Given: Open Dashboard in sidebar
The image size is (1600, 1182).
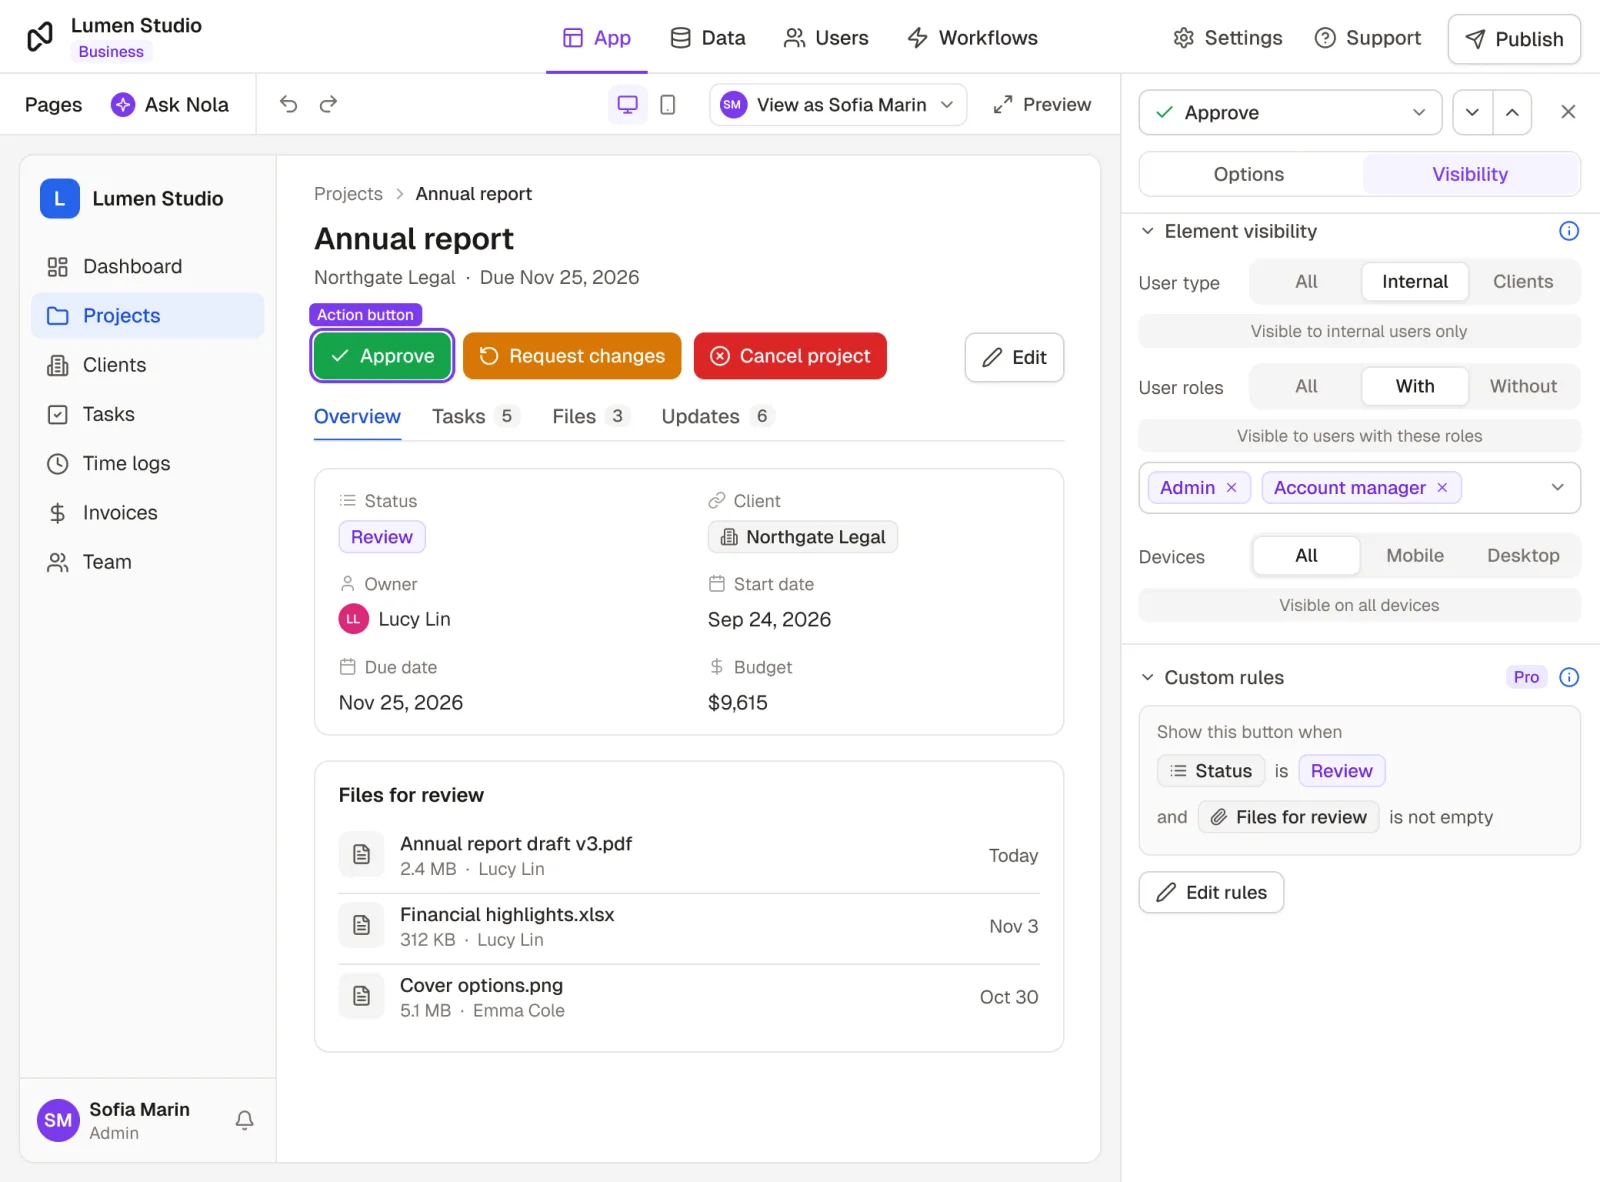Looking at the screenshot, I should pyautogui.click(x=148, y=267).
